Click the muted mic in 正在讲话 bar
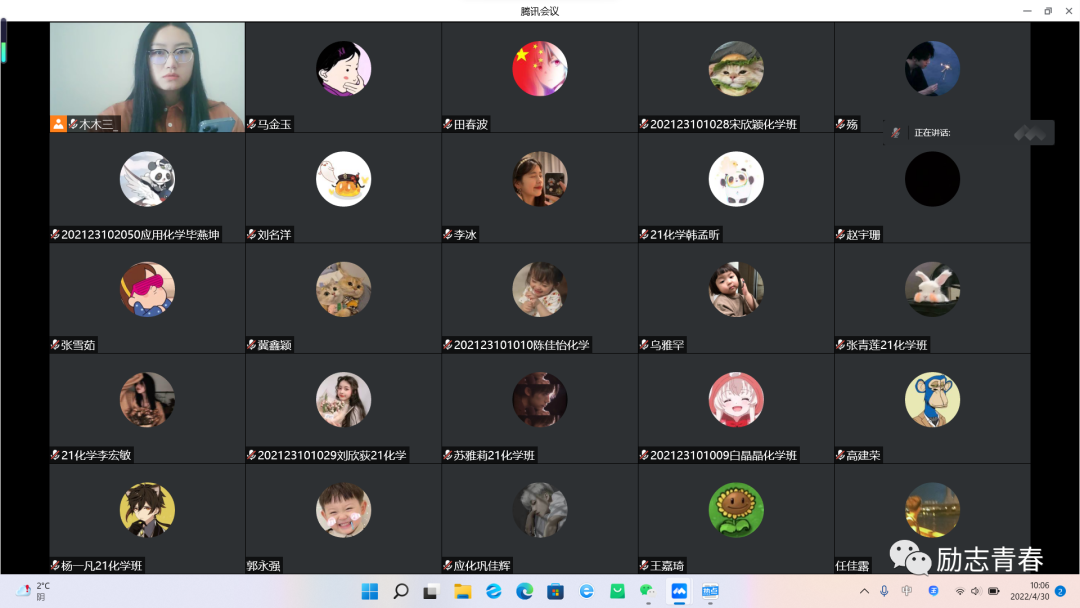1080x608 pixels. [x=896, y=132]
